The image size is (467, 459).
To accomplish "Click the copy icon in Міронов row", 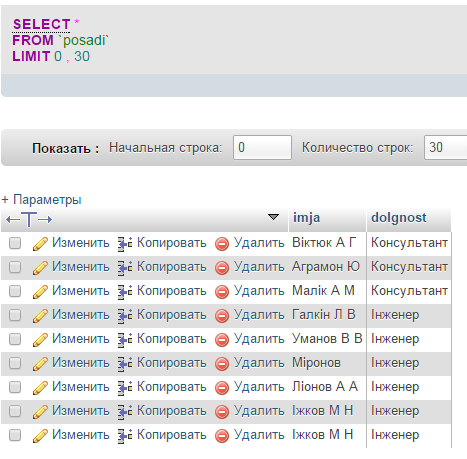I will coord(125,364).
